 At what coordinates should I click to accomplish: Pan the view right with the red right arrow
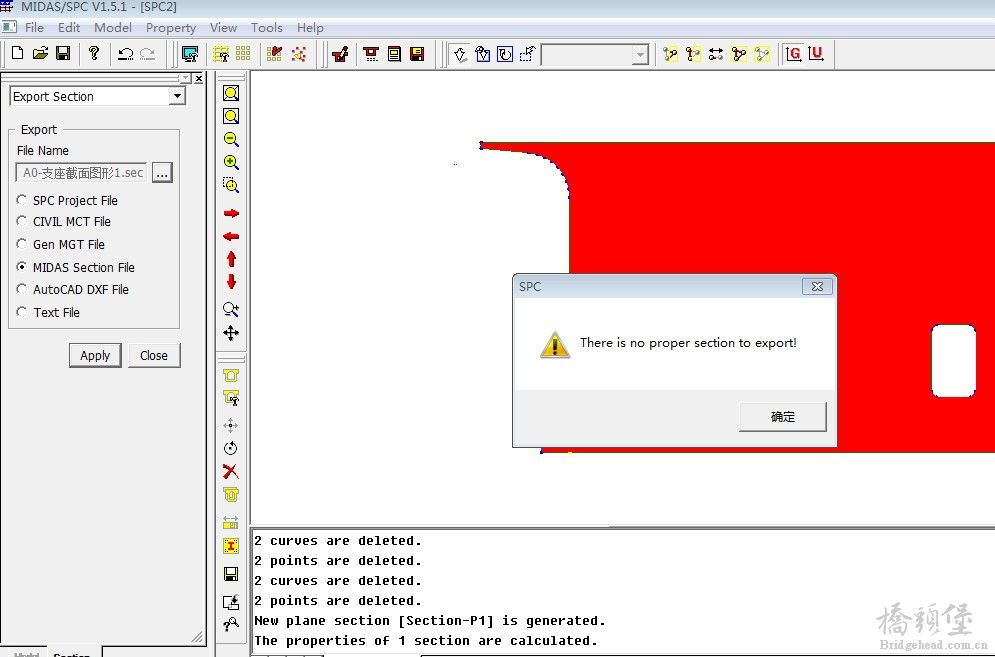[x=231, y=213]
